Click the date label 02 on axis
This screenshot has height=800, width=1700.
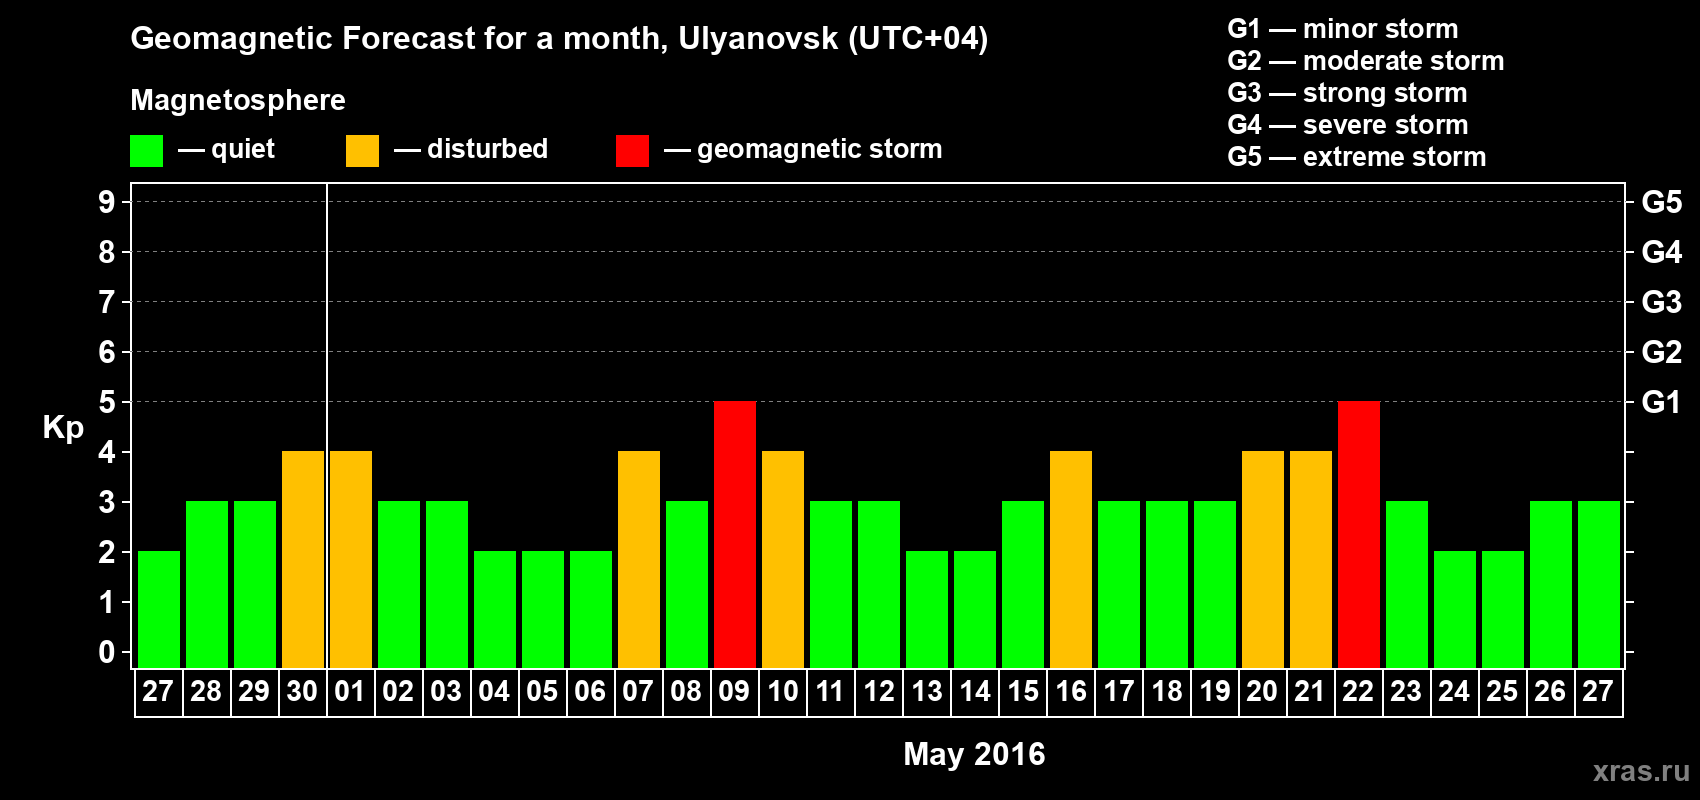[x=398, y=692]
